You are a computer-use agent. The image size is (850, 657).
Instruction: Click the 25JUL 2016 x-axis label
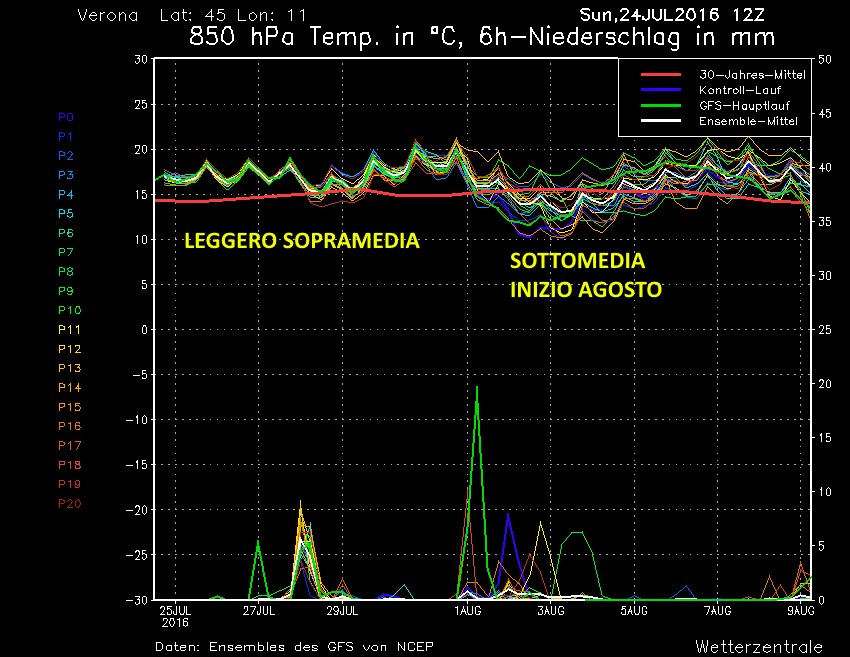tap(175, 616)
